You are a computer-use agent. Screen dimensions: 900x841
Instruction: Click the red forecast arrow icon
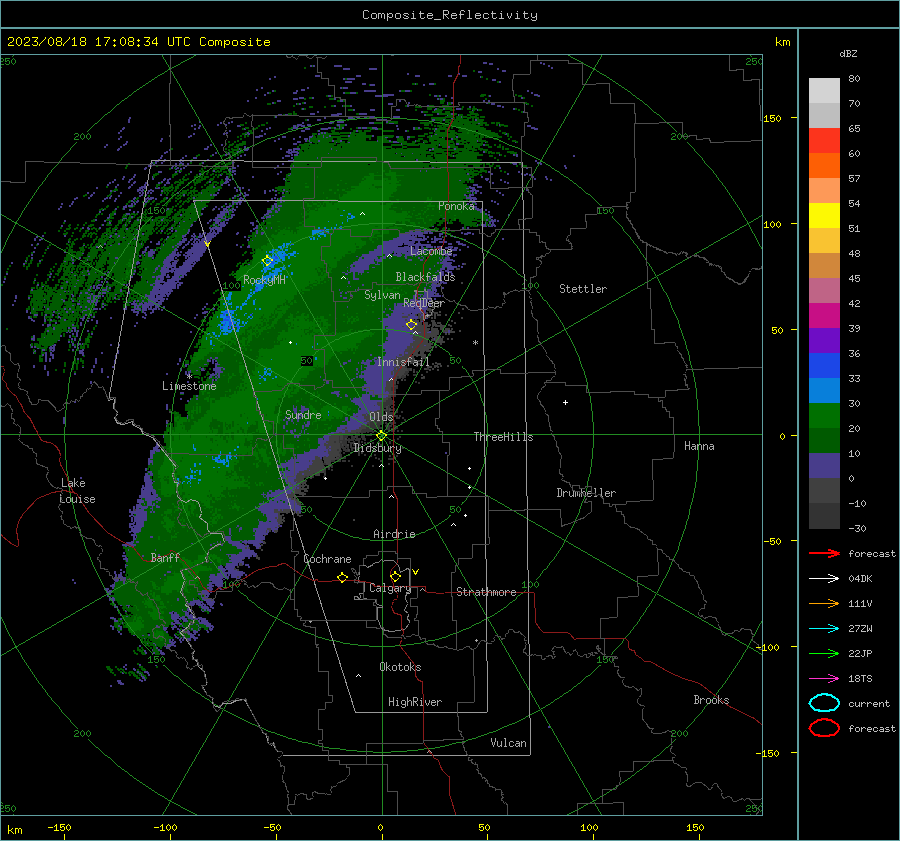(x=824, y=553)
